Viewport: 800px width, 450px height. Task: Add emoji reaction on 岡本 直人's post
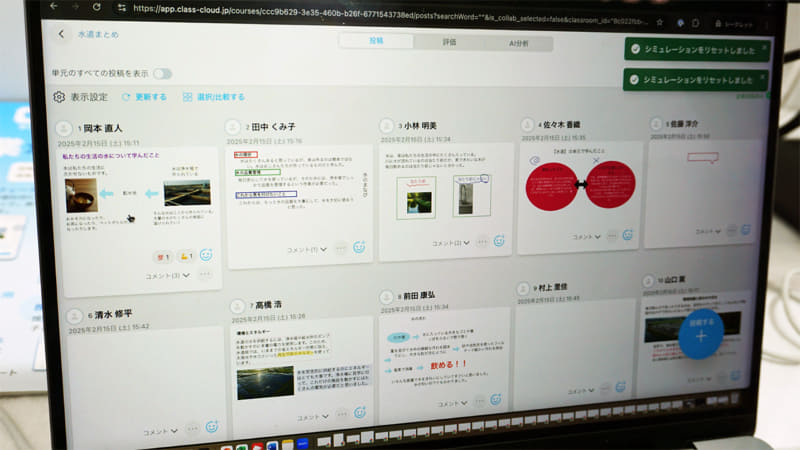[206, 255]
